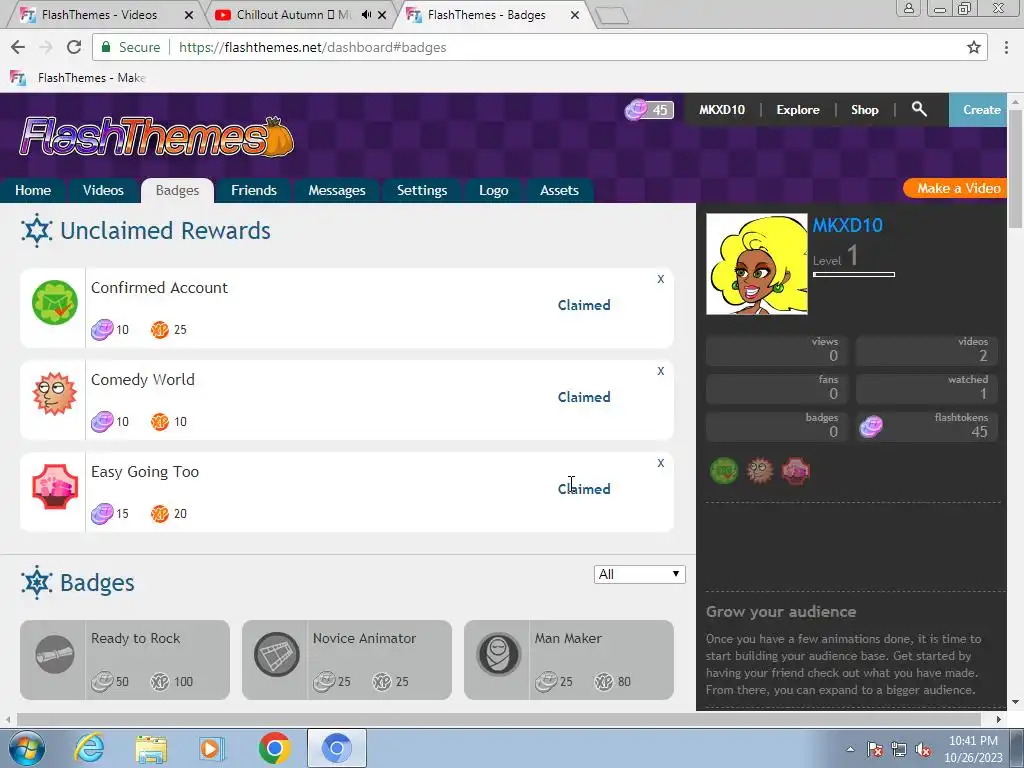Click the brown spiky earned badge in sidebar
Viewport: 1024px width, 768px height.
pos(760,470)
